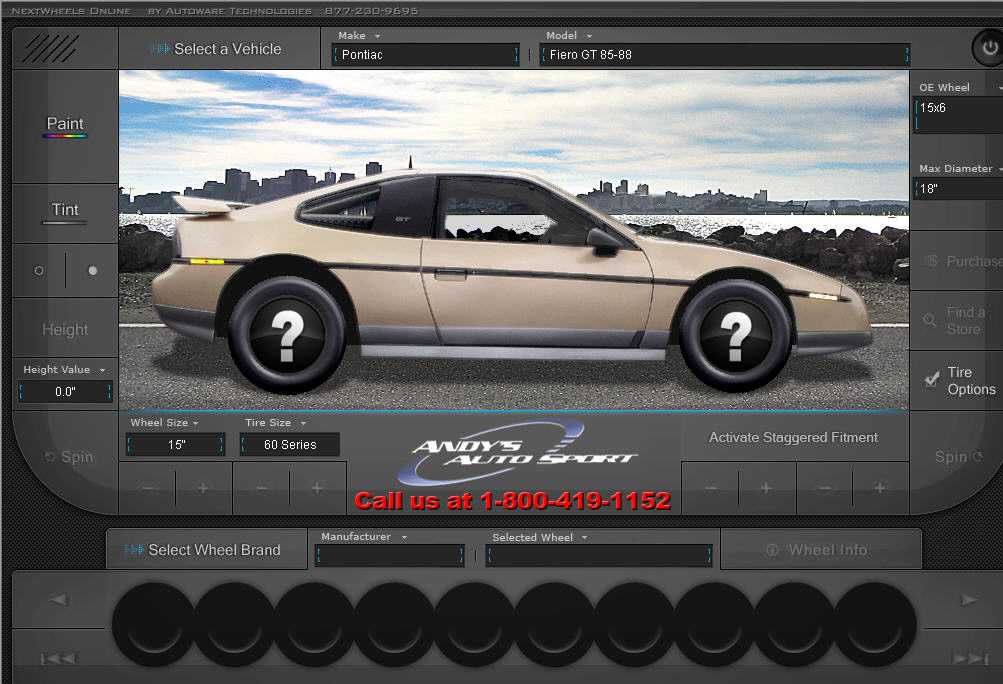This screenshot has width=1003, height=684.
Task: Select the filled circle radio option
Action: point(93,271)
